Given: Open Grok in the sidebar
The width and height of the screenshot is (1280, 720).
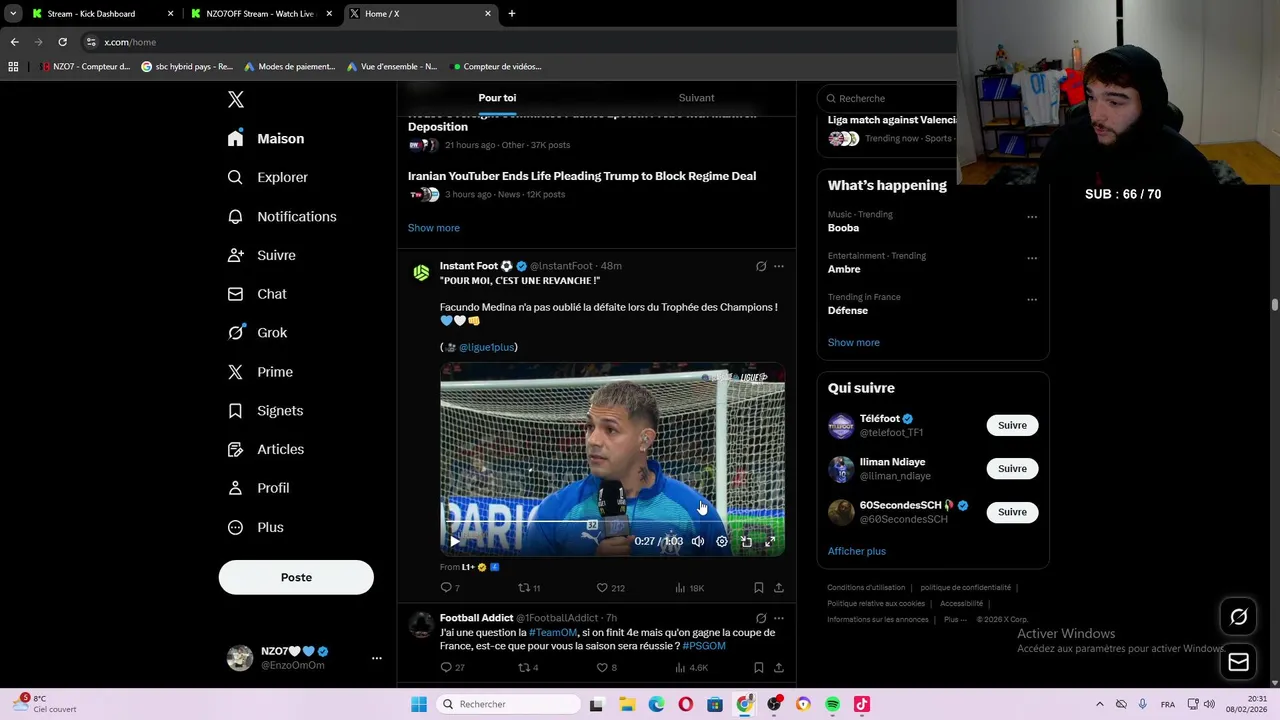Looking at the screenshot, I should [257, 333].
